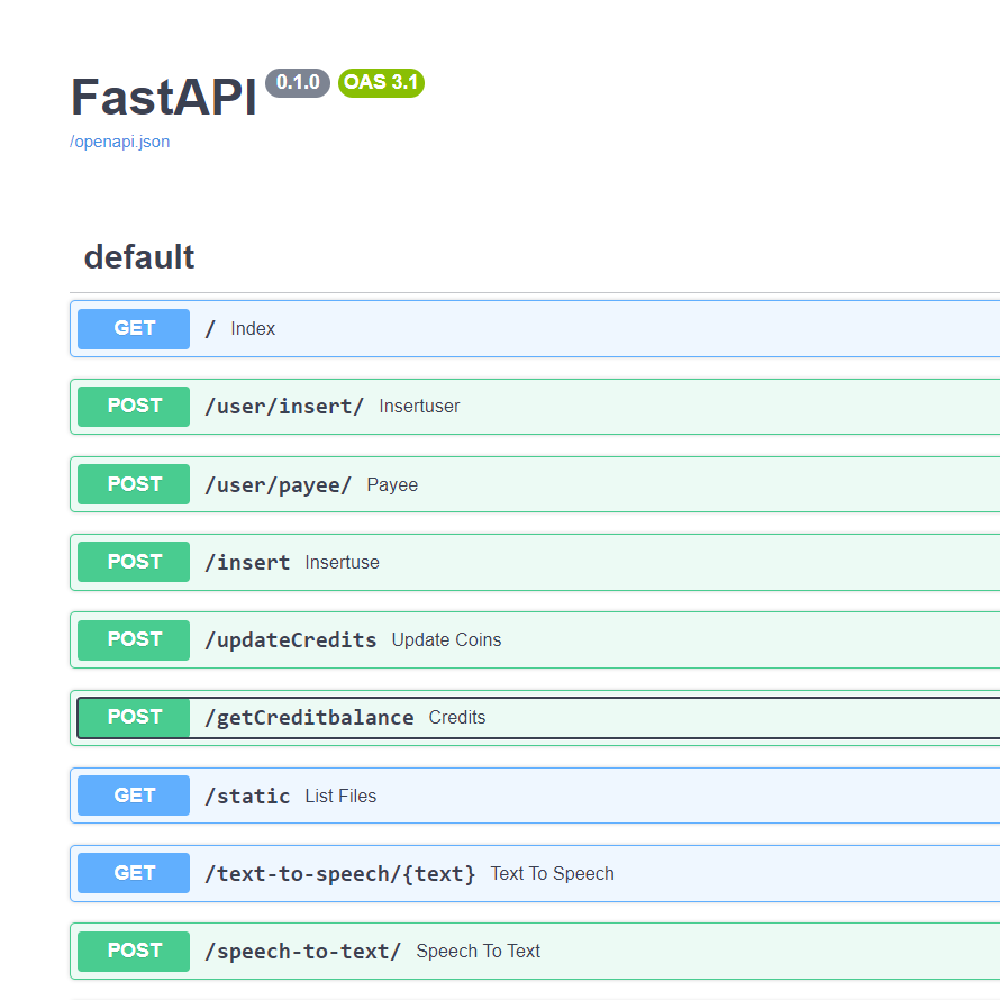
Task: Click the GET badge for /static
Action: (134, 795)
